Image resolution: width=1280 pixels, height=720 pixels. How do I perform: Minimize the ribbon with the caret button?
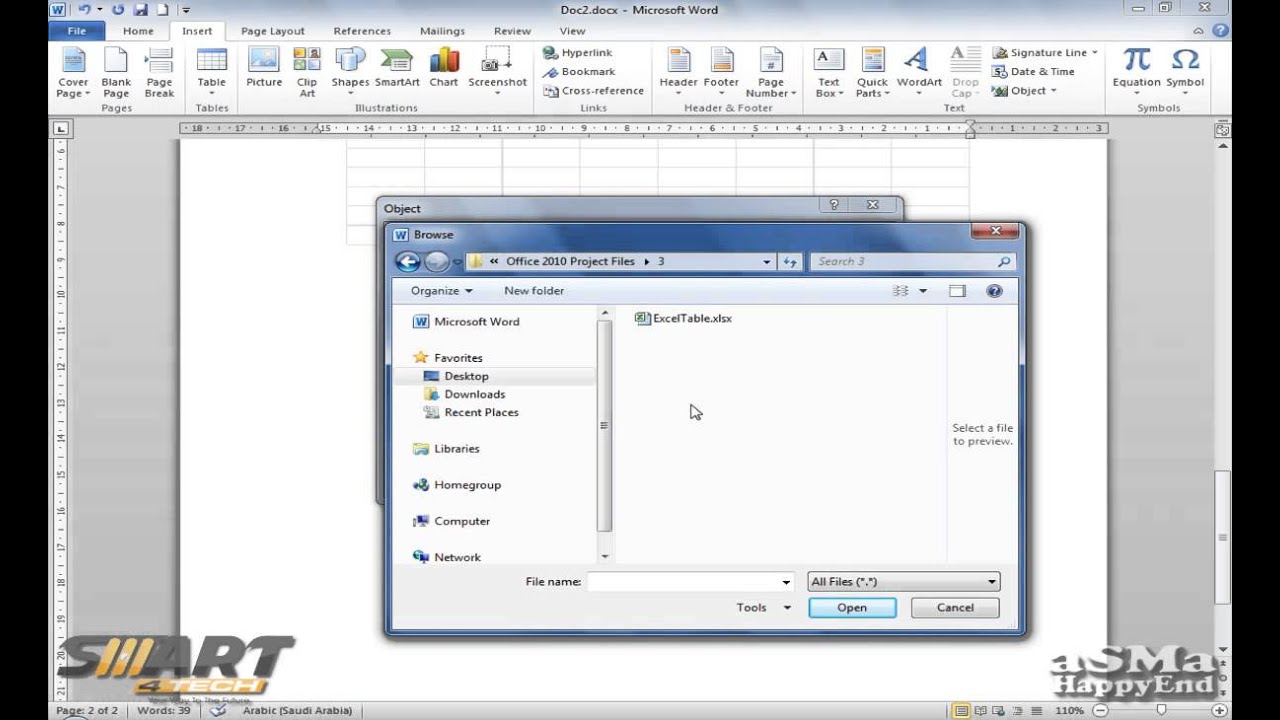1199,31
